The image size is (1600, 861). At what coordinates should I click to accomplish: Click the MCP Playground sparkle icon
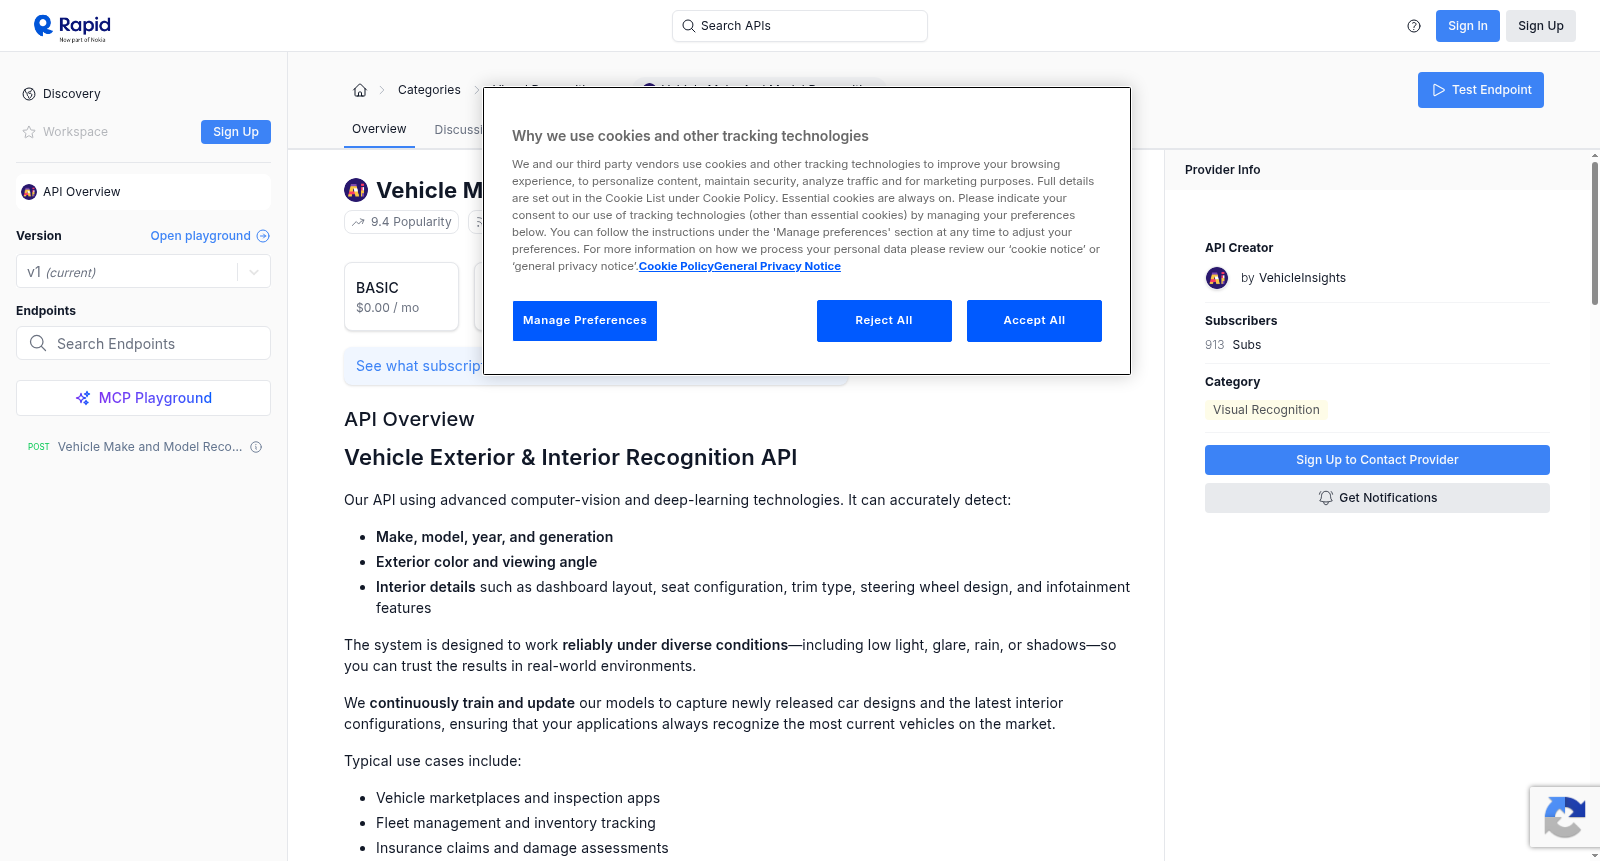83,398
